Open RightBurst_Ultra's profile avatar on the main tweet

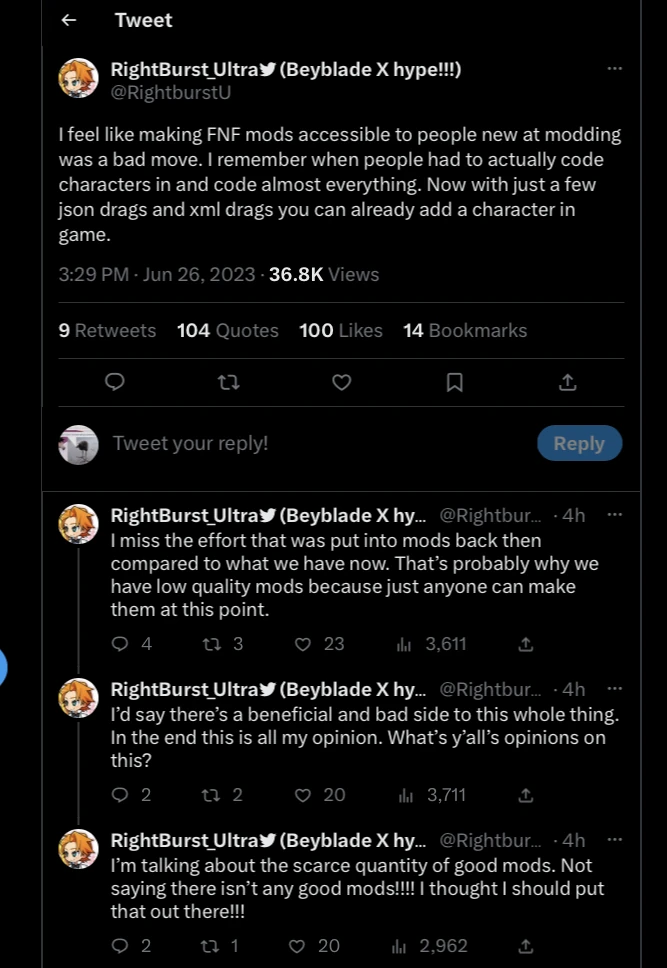pos(78,78)
